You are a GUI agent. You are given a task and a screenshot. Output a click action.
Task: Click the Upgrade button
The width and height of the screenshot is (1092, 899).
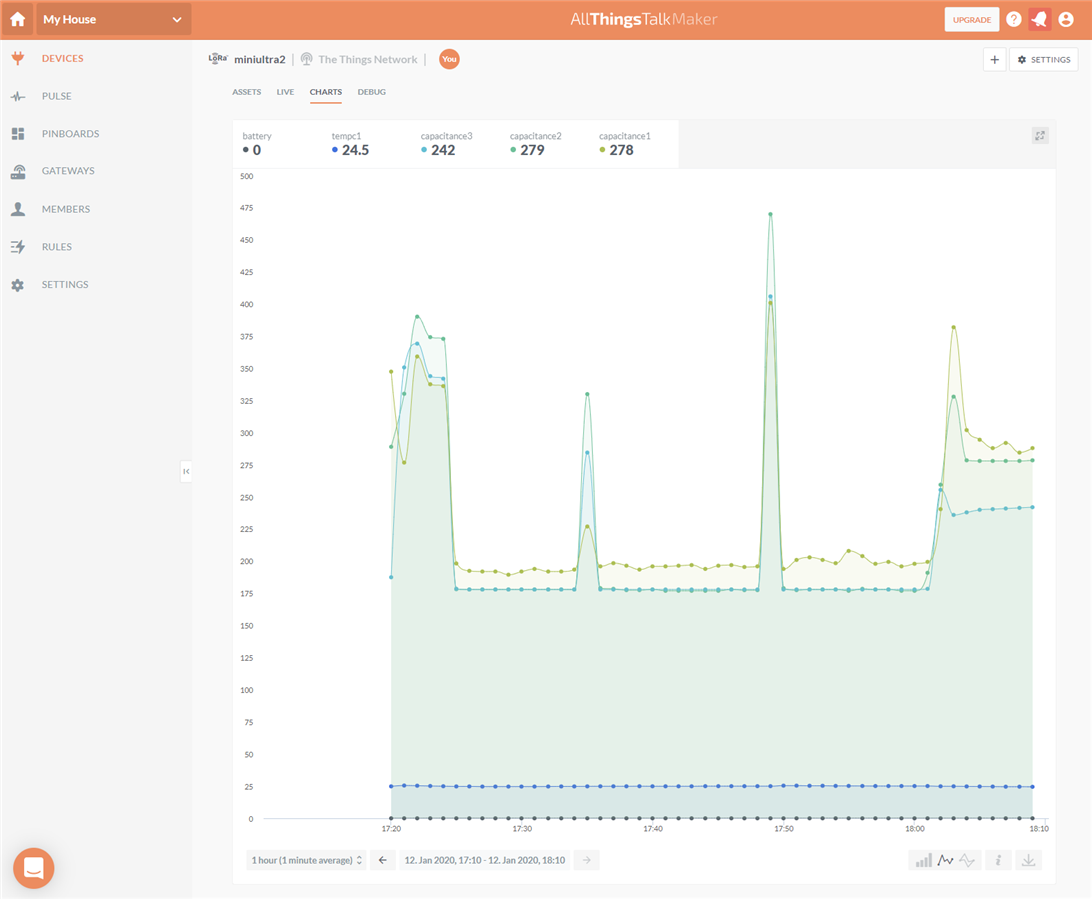click(971, 19)
